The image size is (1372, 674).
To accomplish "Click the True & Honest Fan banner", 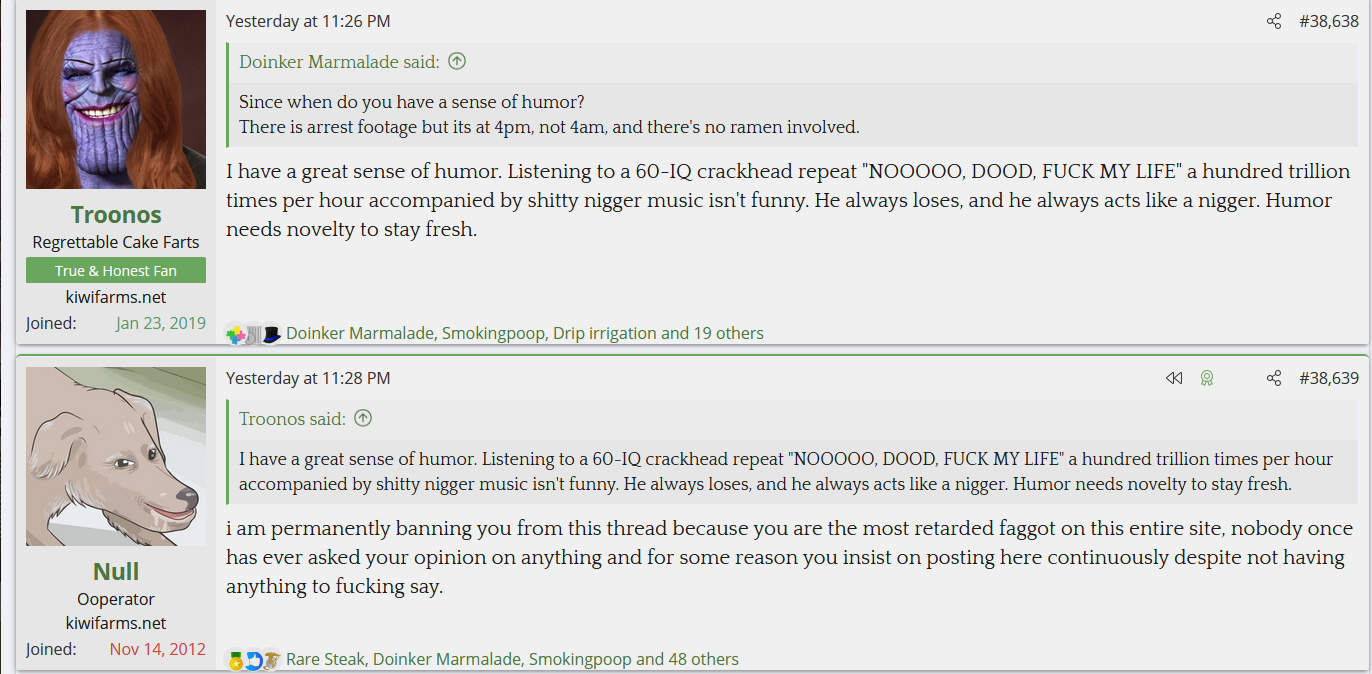I will pos(116,270).
